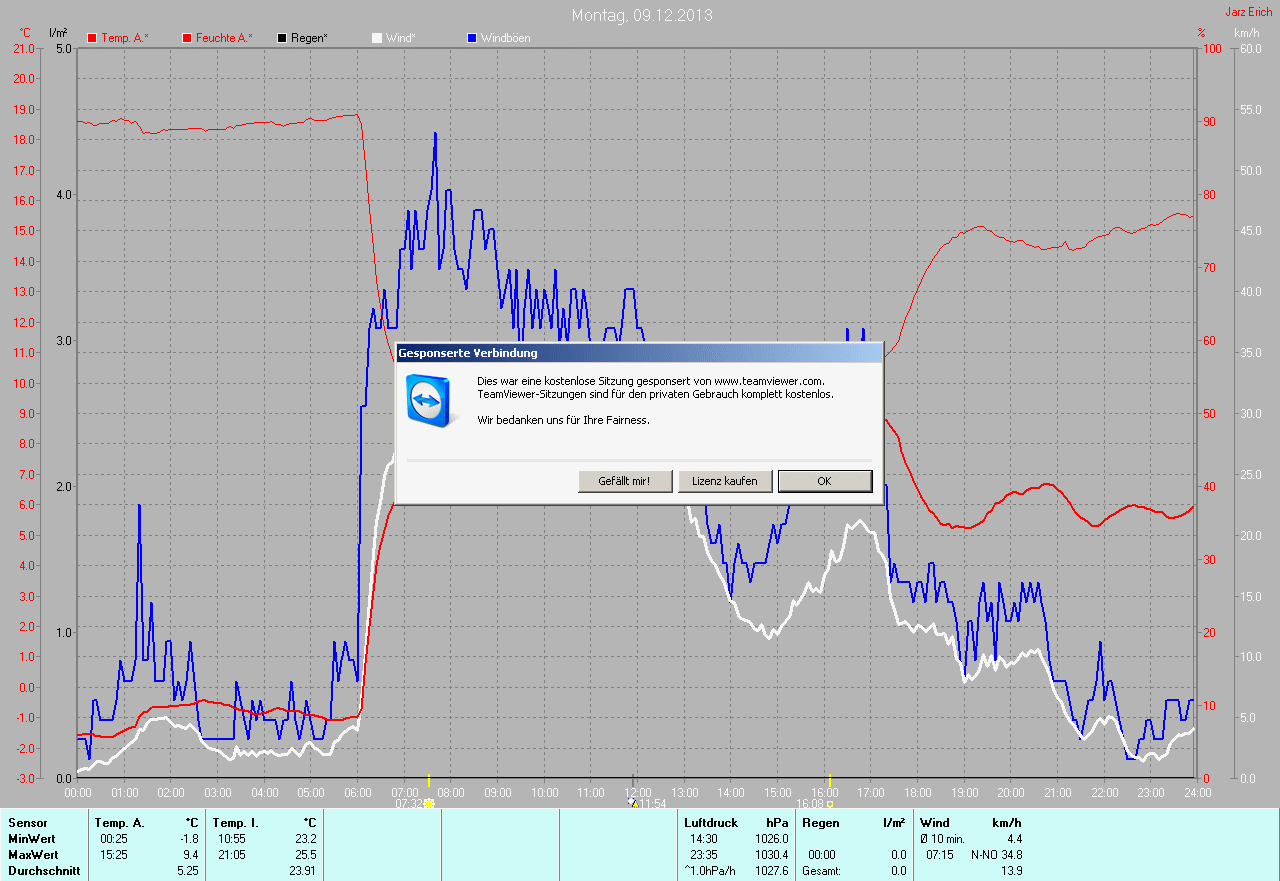Click the red Feuchte A. legend square
Image resolution: width=1280 pixels, height=881 pixels.
click(187, 38)
